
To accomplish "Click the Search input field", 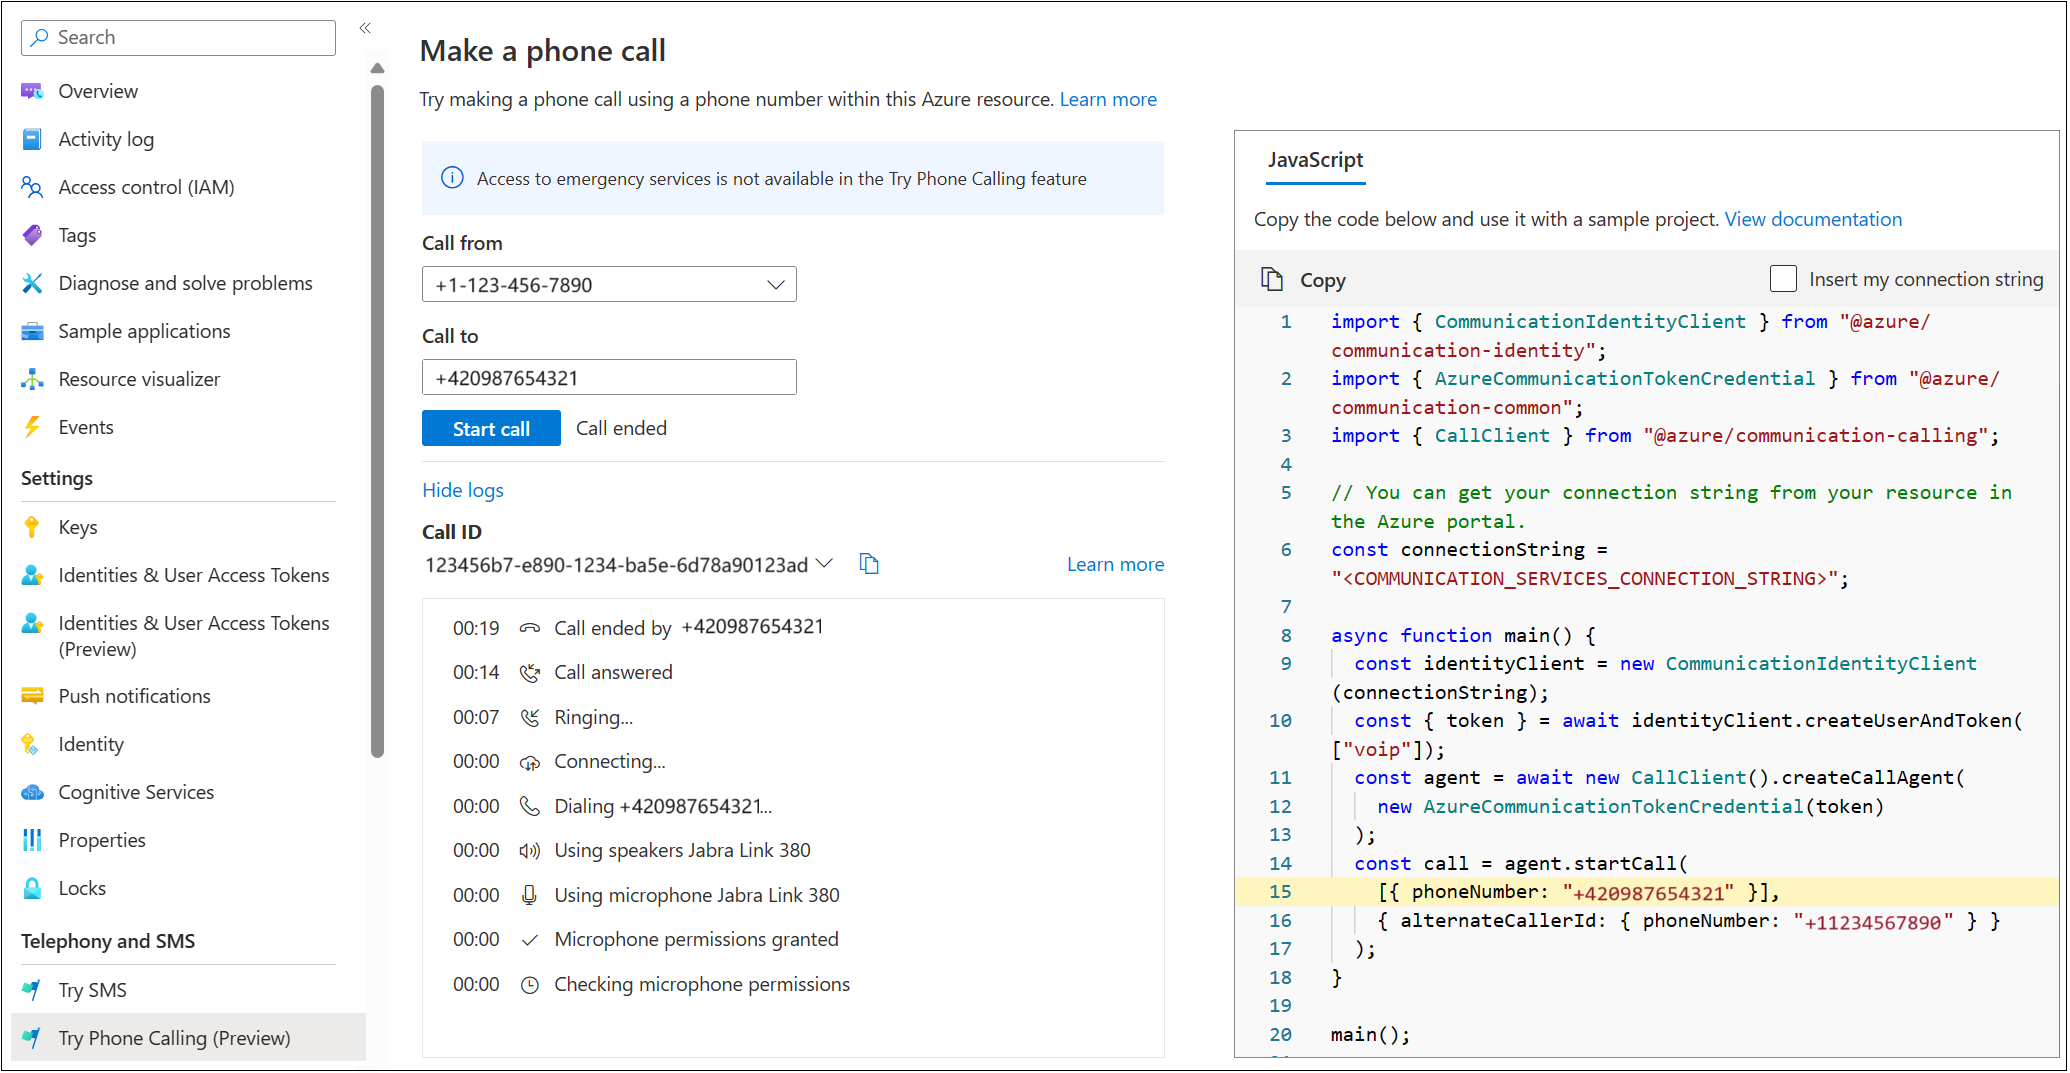I will (178, 37).
